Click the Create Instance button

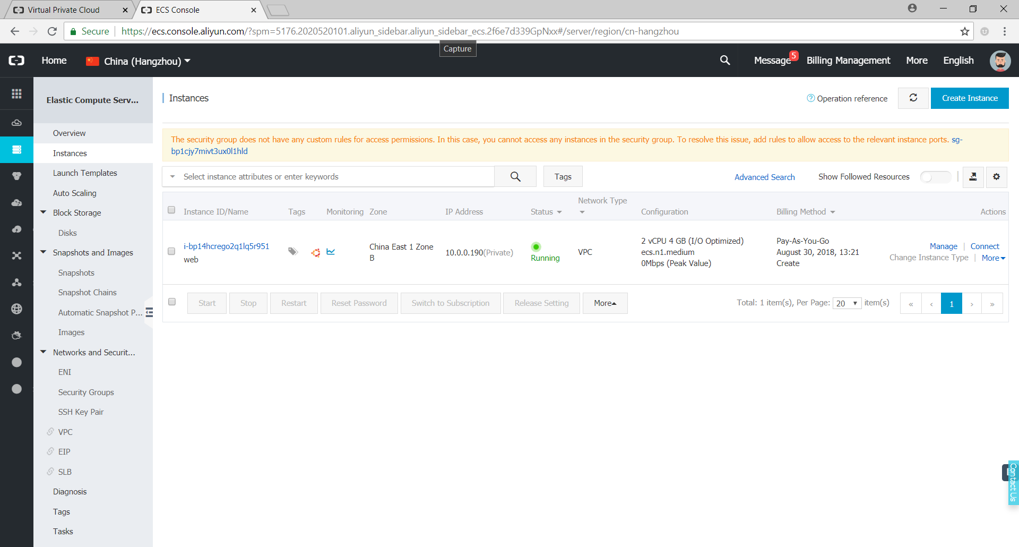click(970, 98)
